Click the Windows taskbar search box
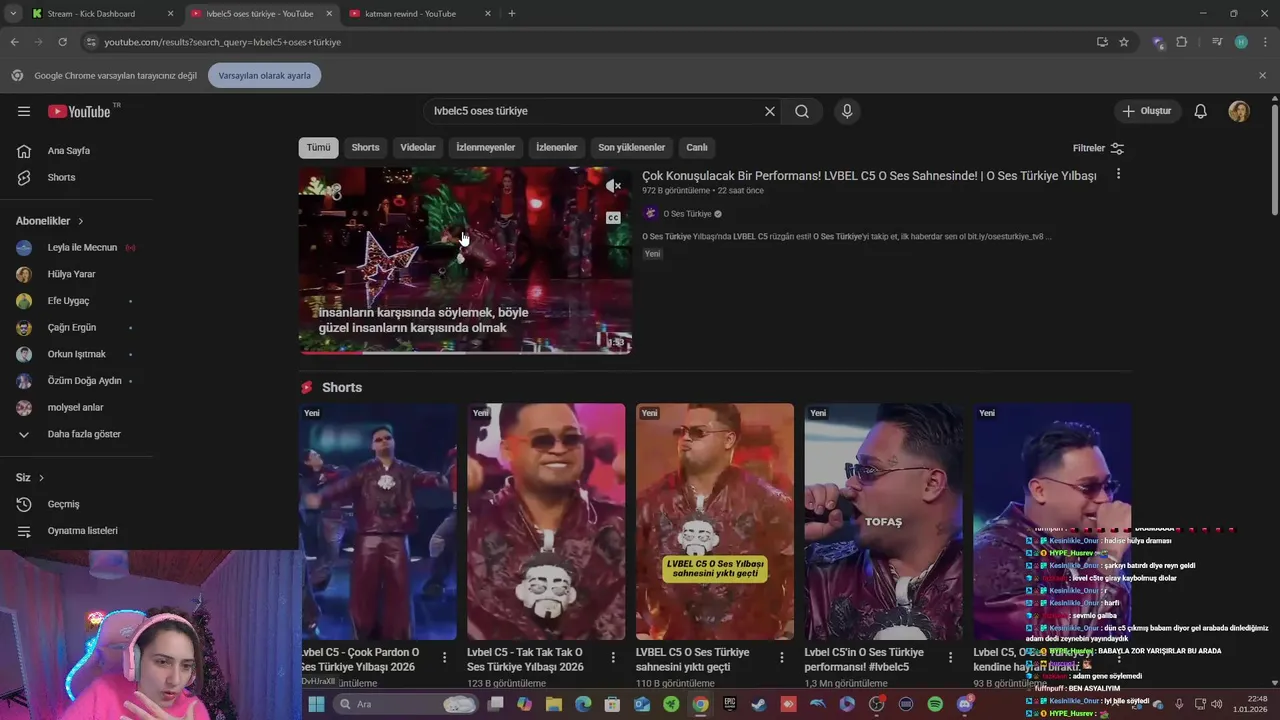Viewport: 1280px width, 720px height. pos(405,704)
